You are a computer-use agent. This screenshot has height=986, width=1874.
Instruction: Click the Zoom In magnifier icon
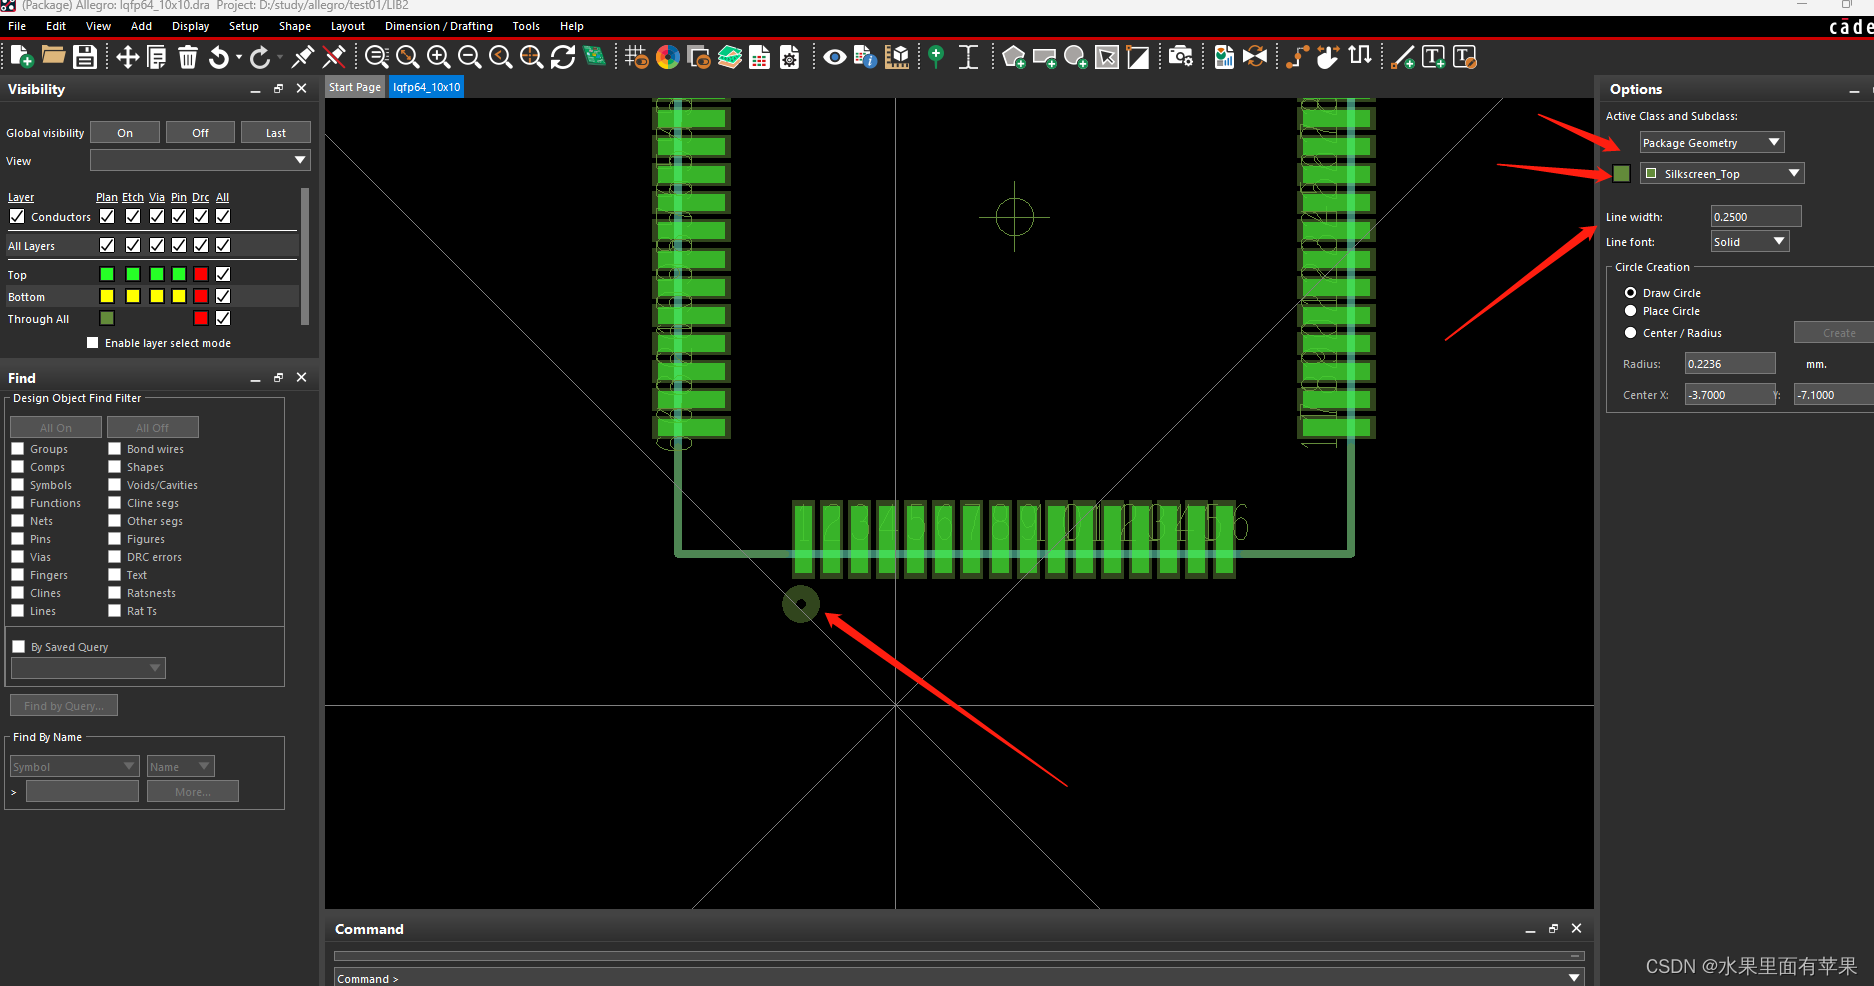438,57
